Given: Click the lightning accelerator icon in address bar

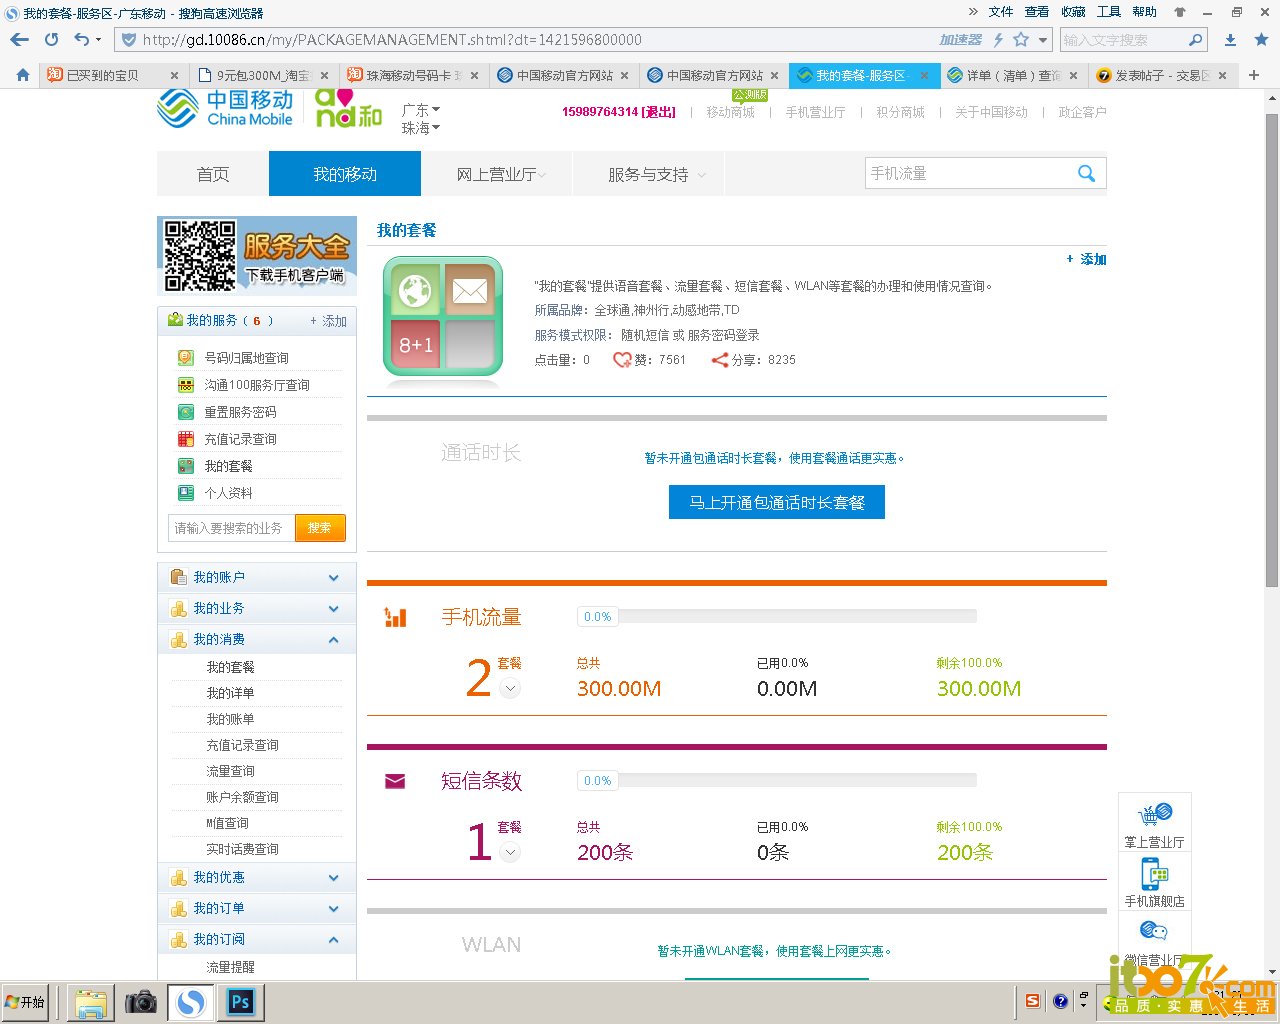Looking at the screenshot, I should pyautogui.click(x=998, y=40).
